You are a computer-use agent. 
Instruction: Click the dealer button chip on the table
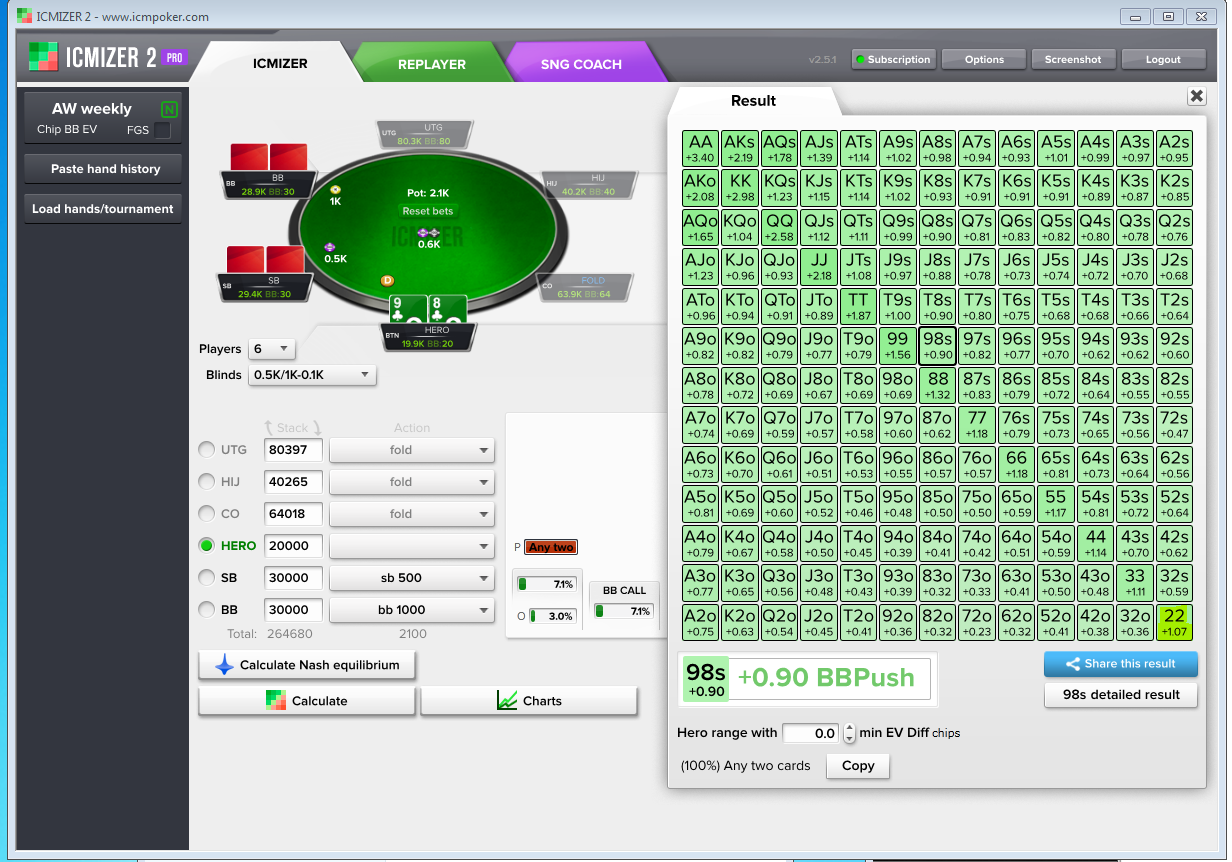pyautogui.click(x=387, y=280)
